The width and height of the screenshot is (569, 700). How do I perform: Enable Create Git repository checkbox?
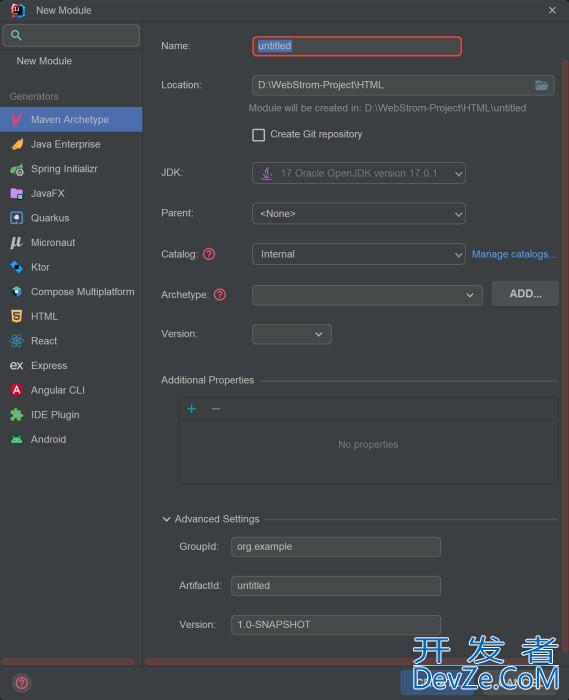(x=258, y=135)
